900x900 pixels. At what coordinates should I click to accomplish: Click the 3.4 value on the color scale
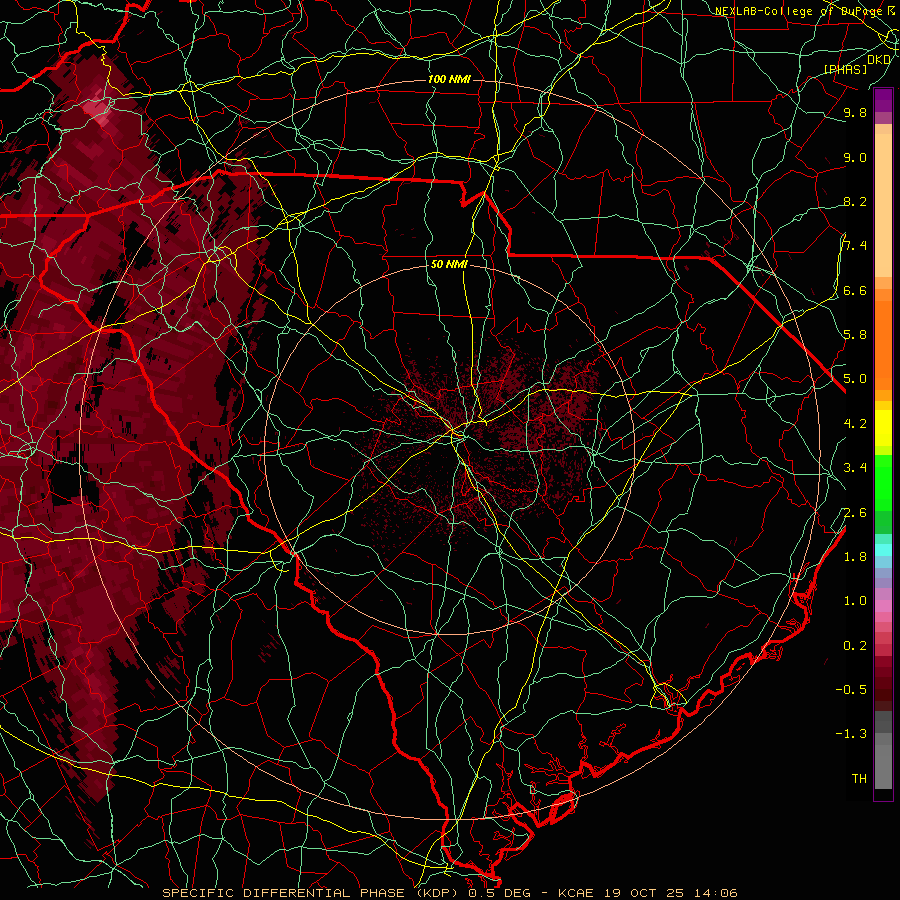pos(855,468)
